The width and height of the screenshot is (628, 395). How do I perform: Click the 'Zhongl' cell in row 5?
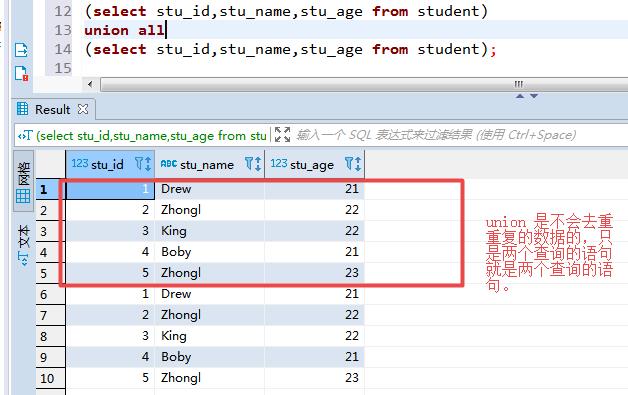pyautogui.click(x=209, y=272)
